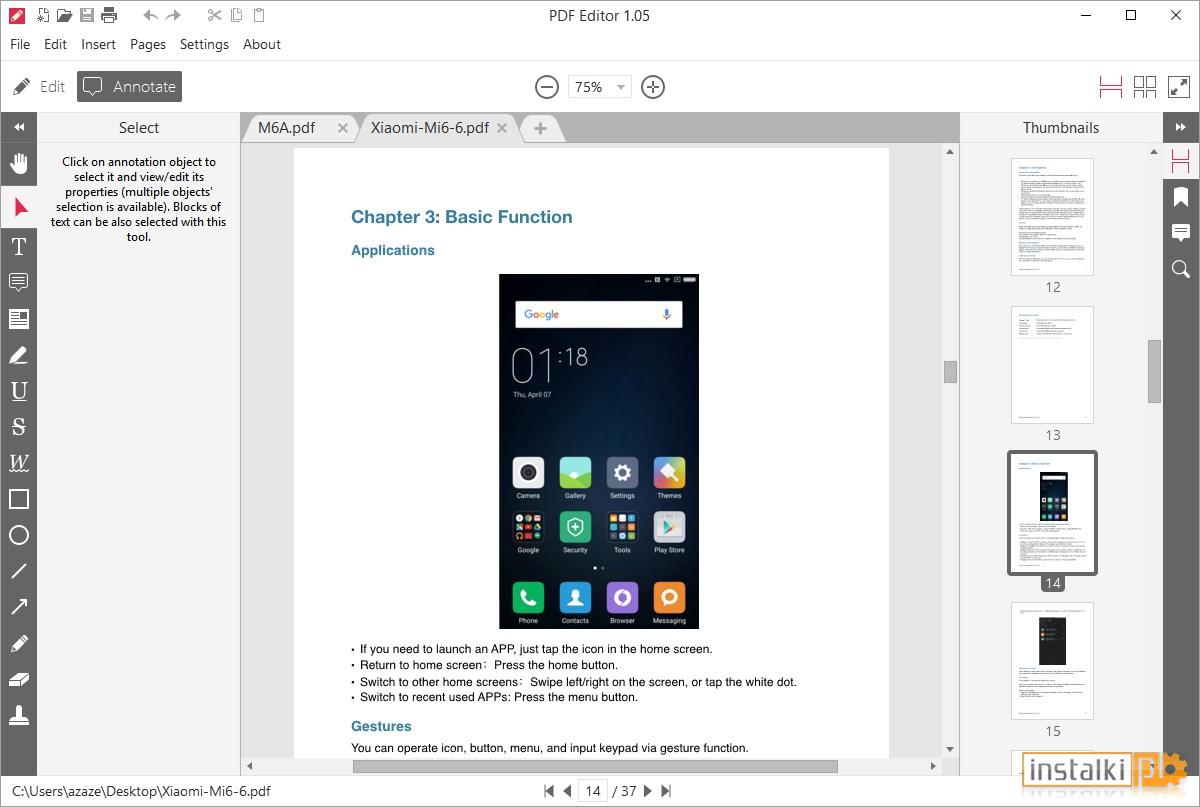Click the page number field showing 14
1200x807 pixels.
coord(593,791)
